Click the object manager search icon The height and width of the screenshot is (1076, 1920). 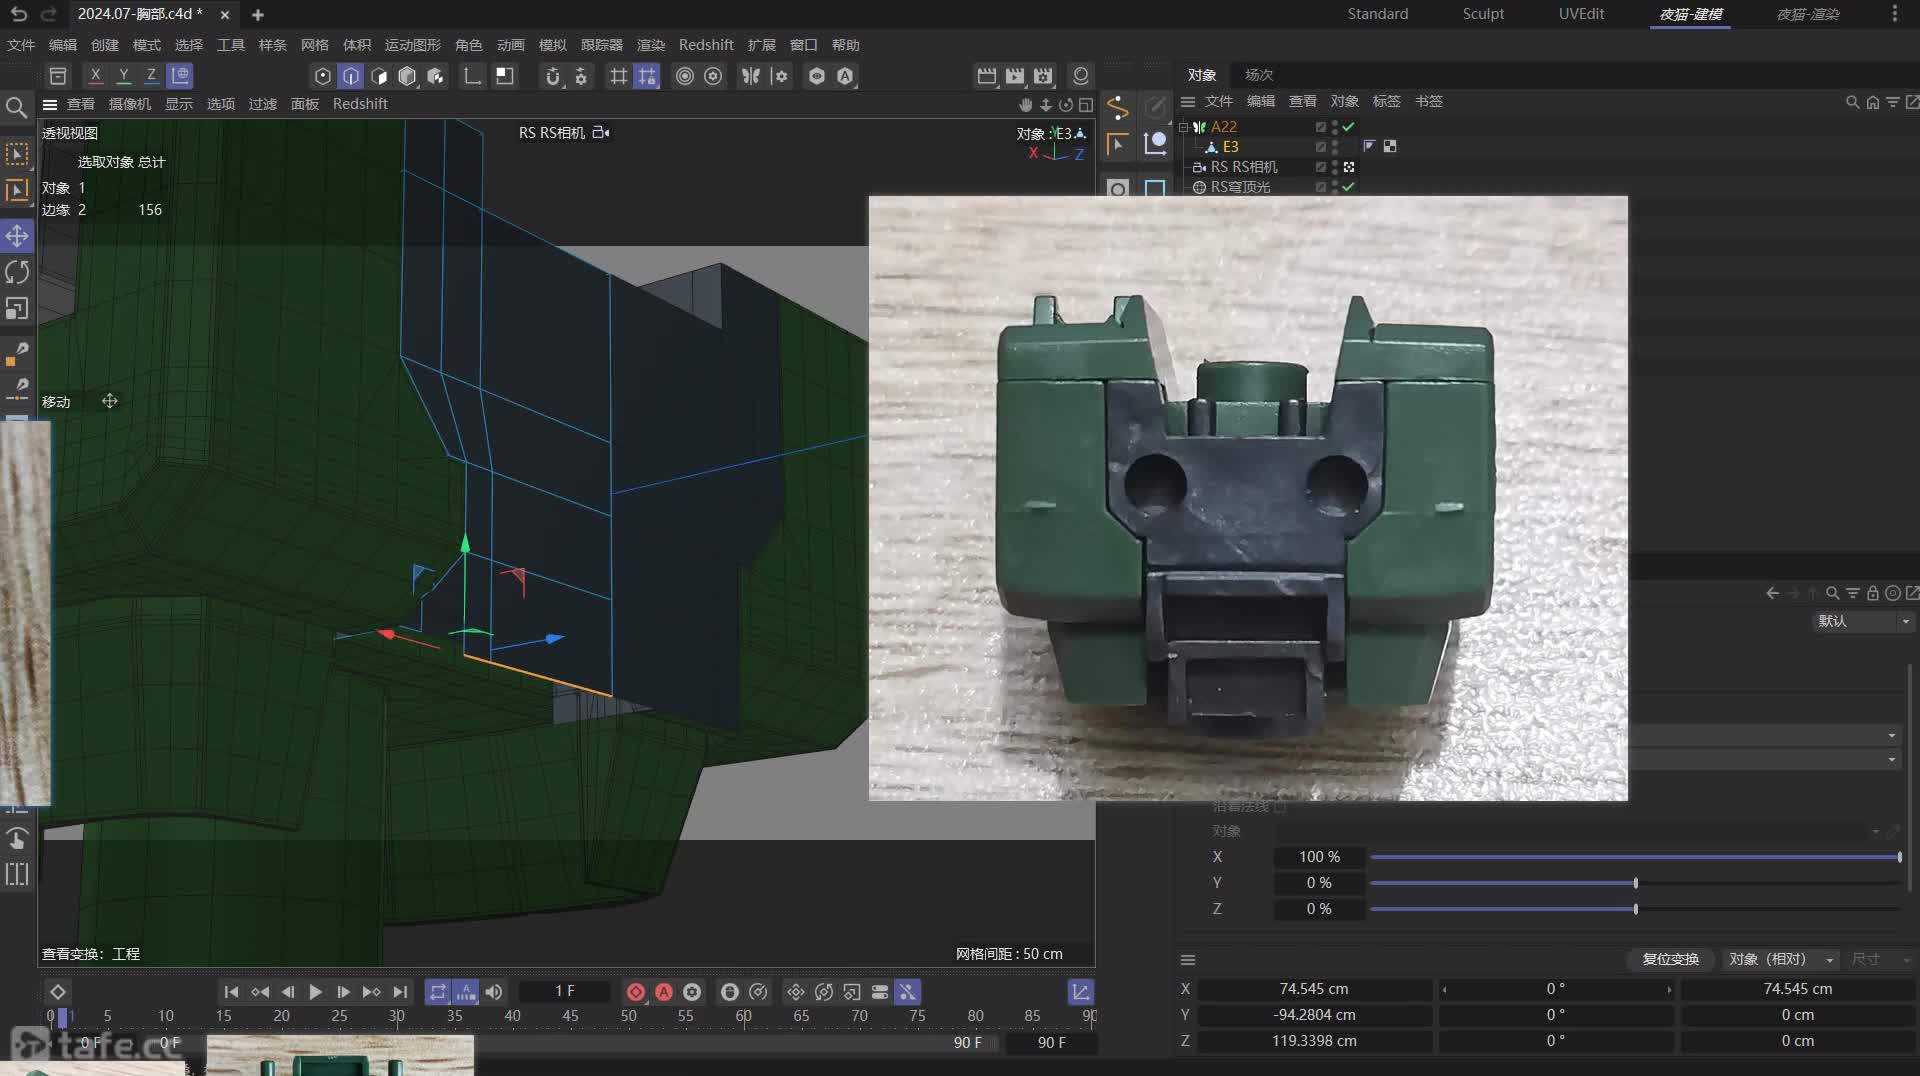point(1852,102)
